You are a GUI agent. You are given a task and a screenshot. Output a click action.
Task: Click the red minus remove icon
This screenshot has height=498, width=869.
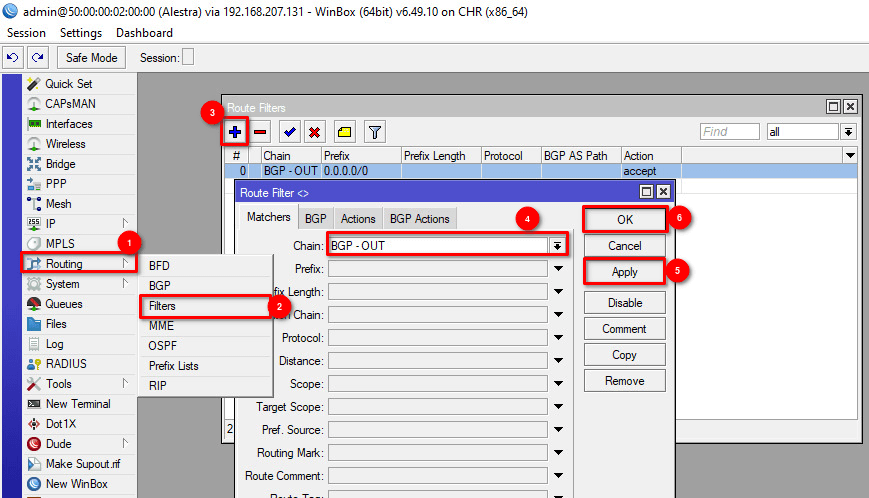pyautogui.click(x=260, y=131)
